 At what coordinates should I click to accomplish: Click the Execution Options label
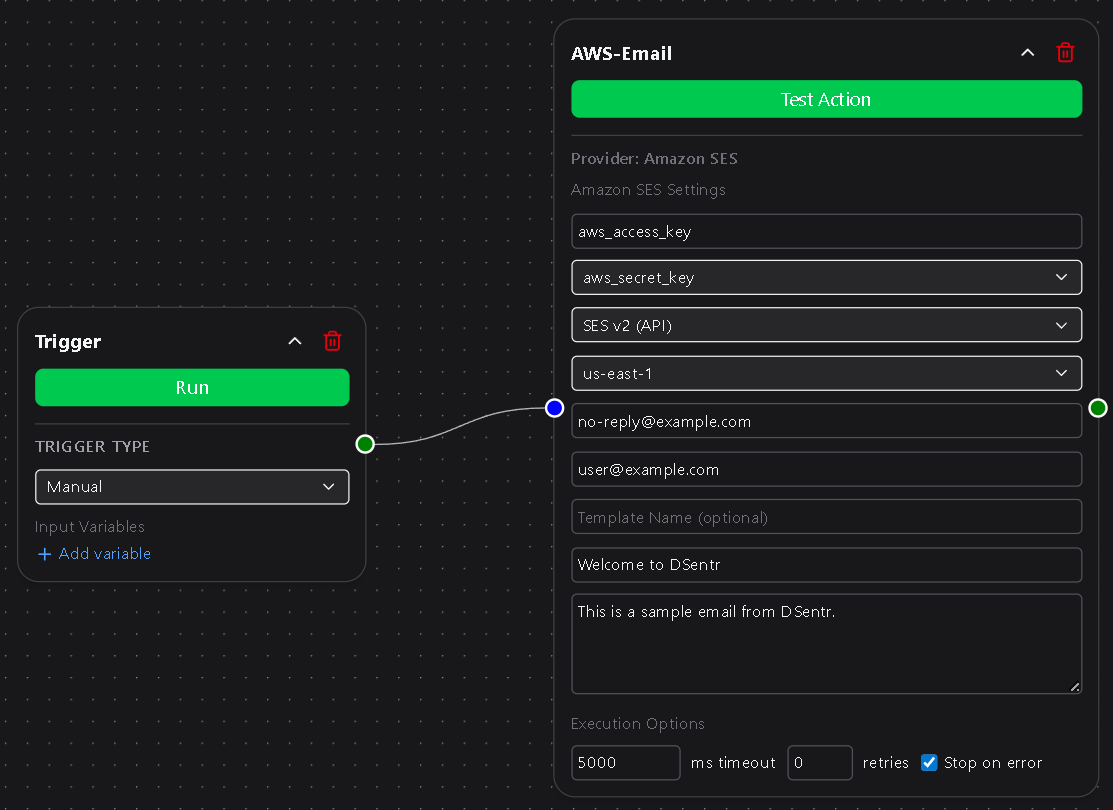tap(637, 724)
